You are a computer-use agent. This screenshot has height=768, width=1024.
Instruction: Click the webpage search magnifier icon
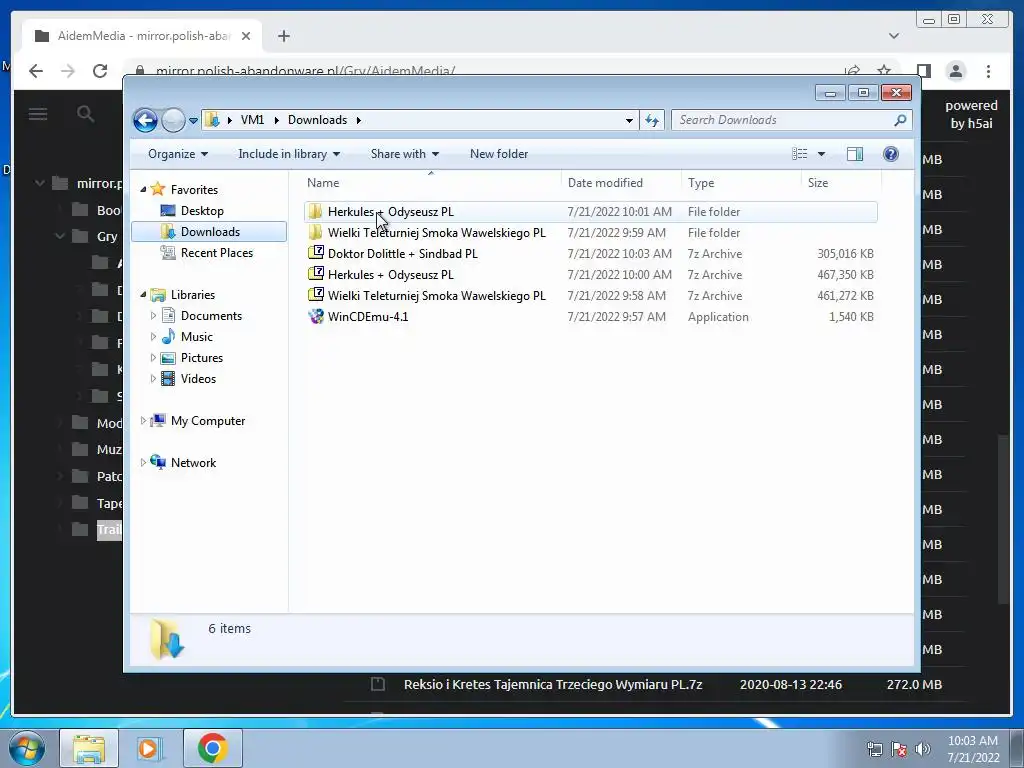click(x=86, y=114)
